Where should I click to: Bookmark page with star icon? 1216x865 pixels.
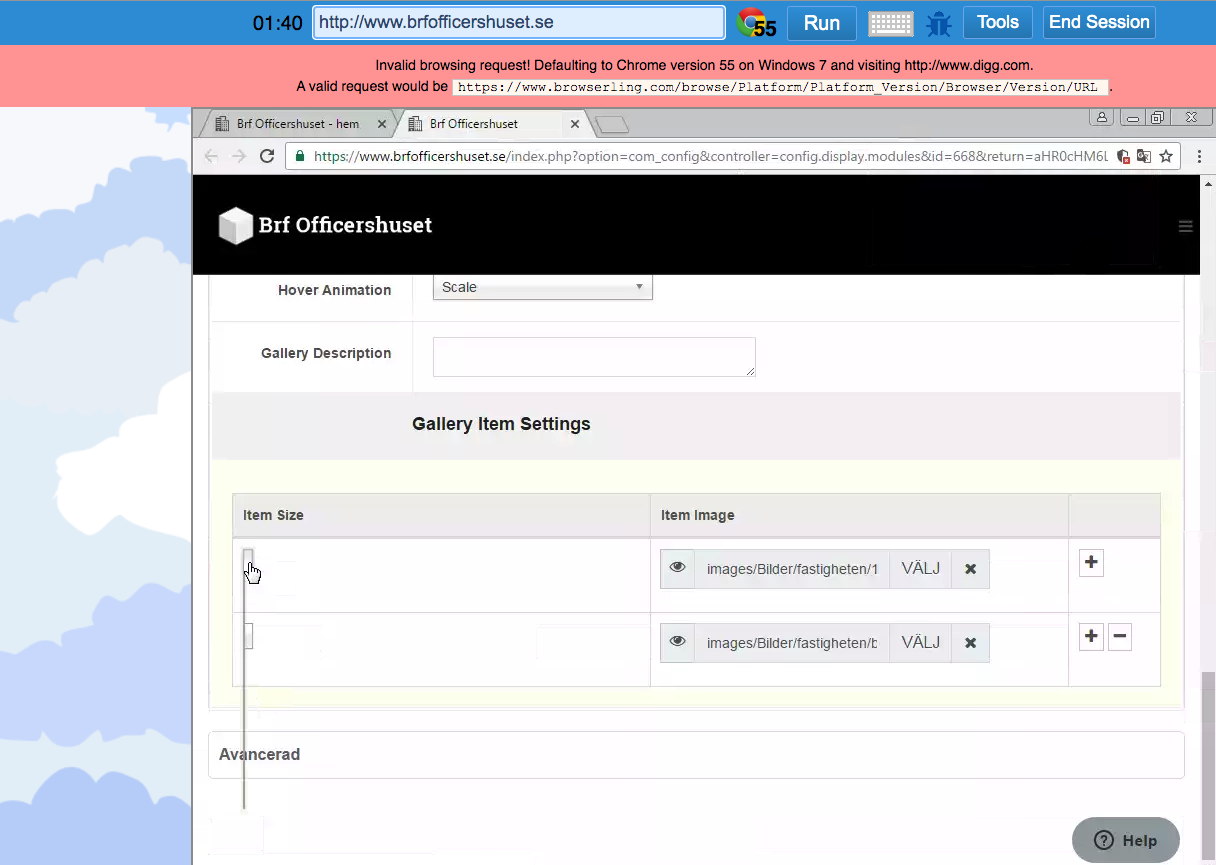tap(1166, 156)
